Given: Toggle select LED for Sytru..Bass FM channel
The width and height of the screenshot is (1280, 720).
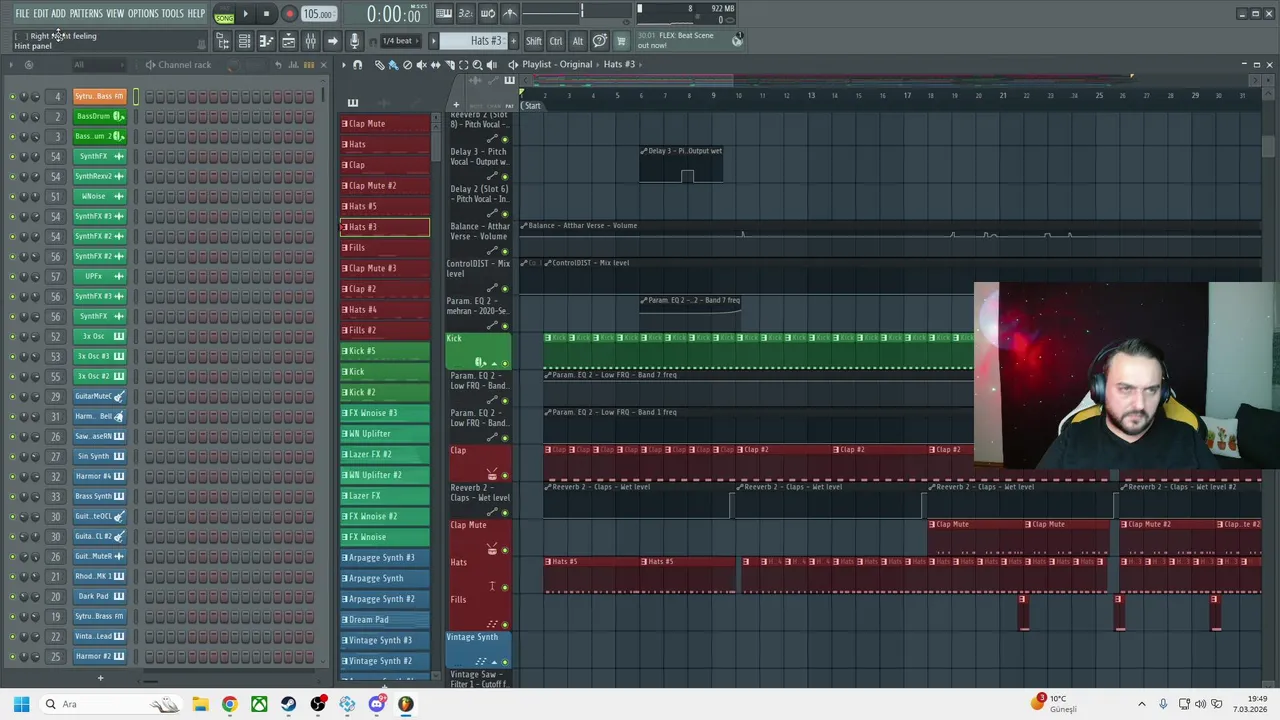Looking at the screenshot, I should point(136,96).
